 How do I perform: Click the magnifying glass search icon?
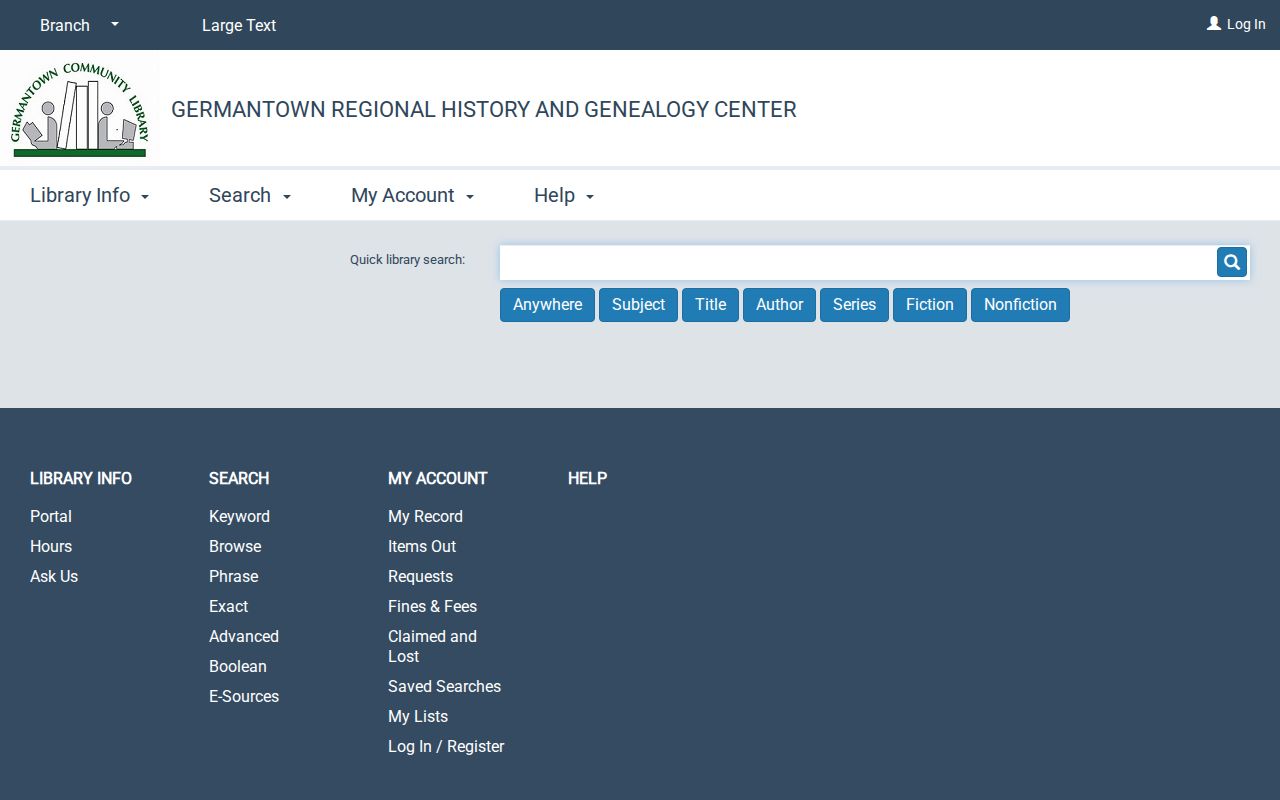[x=1232, y=262]
